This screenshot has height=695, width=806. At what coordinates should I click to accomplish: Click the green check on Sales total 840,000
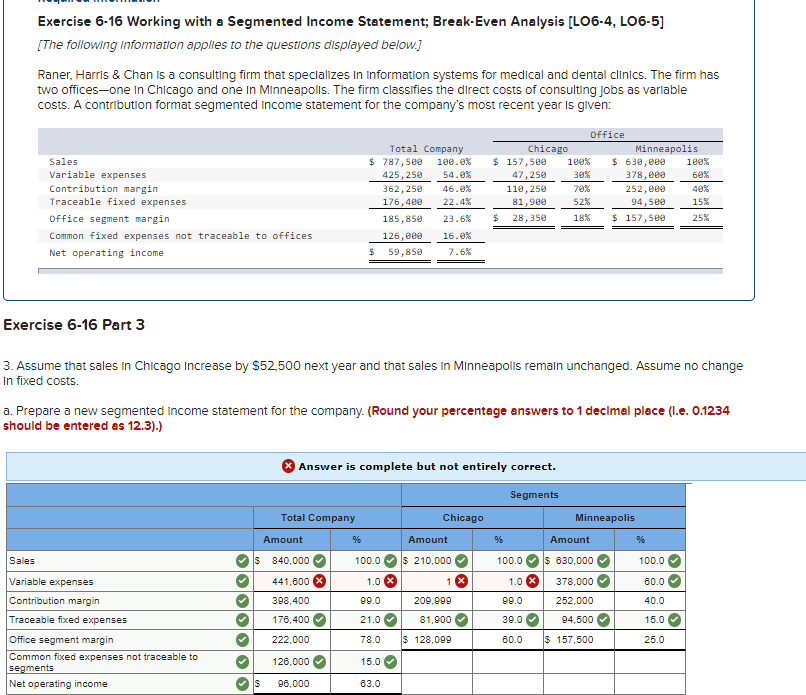pos(317,559)
